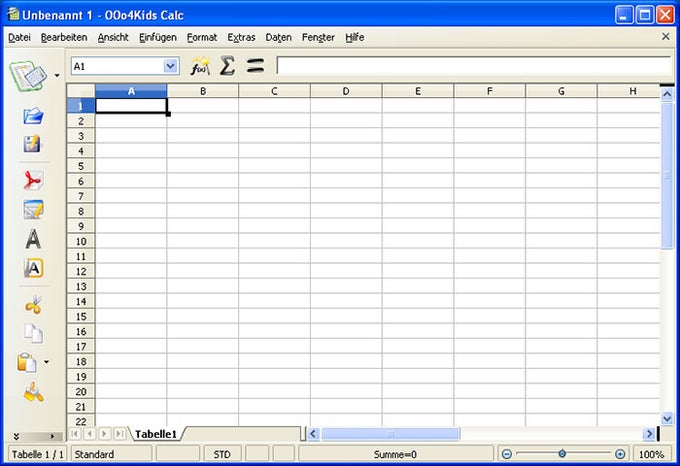Close the document with the menu bar X
The width and height of the screenshot is (680, 466).
click(666, 37)
